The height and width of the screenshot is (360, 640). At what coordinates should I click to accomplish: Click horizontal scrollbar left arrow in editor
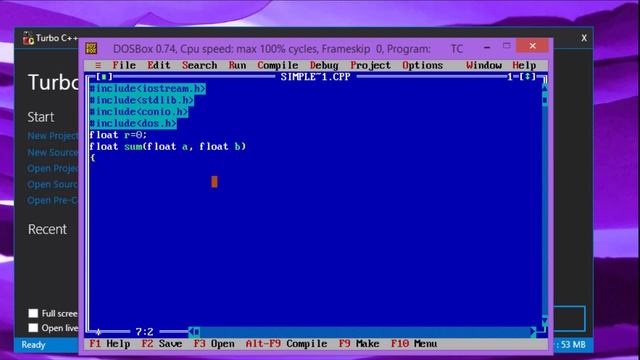191,332
